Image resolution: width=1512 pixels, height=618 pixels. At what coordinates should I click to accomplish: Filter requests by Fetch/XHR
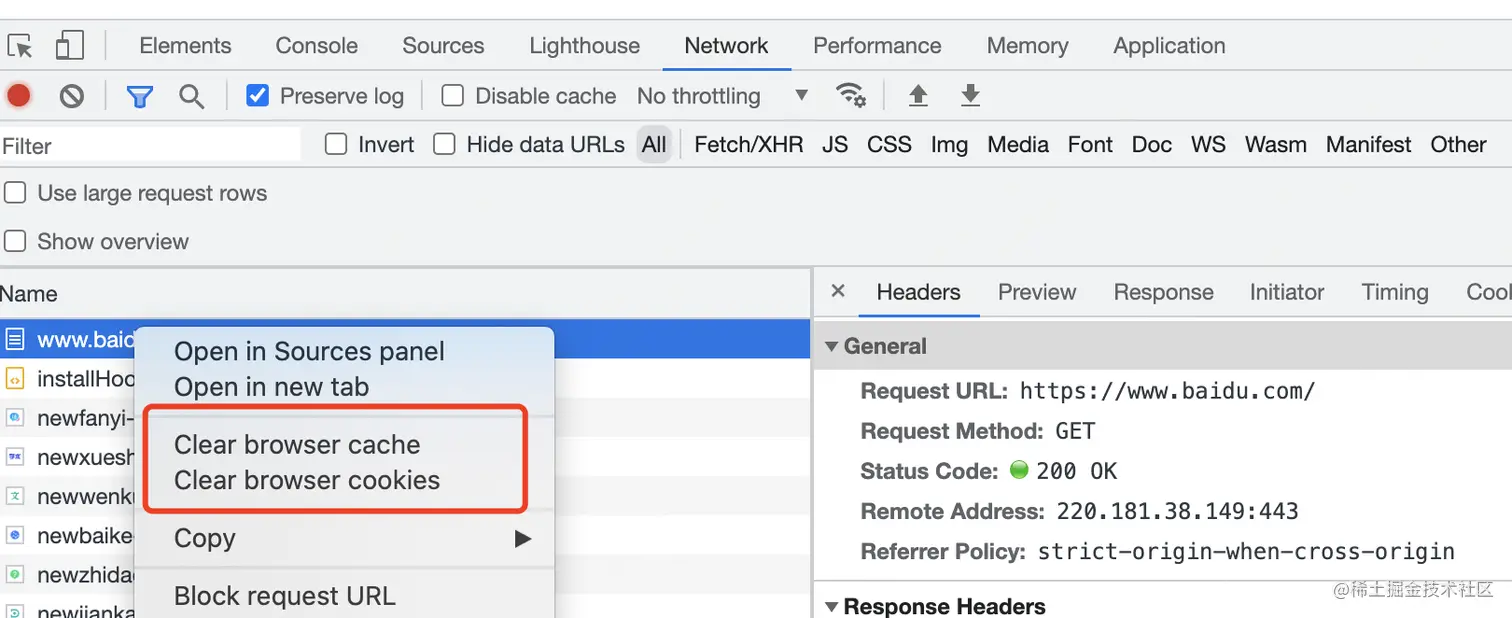(x=748, y=145)
